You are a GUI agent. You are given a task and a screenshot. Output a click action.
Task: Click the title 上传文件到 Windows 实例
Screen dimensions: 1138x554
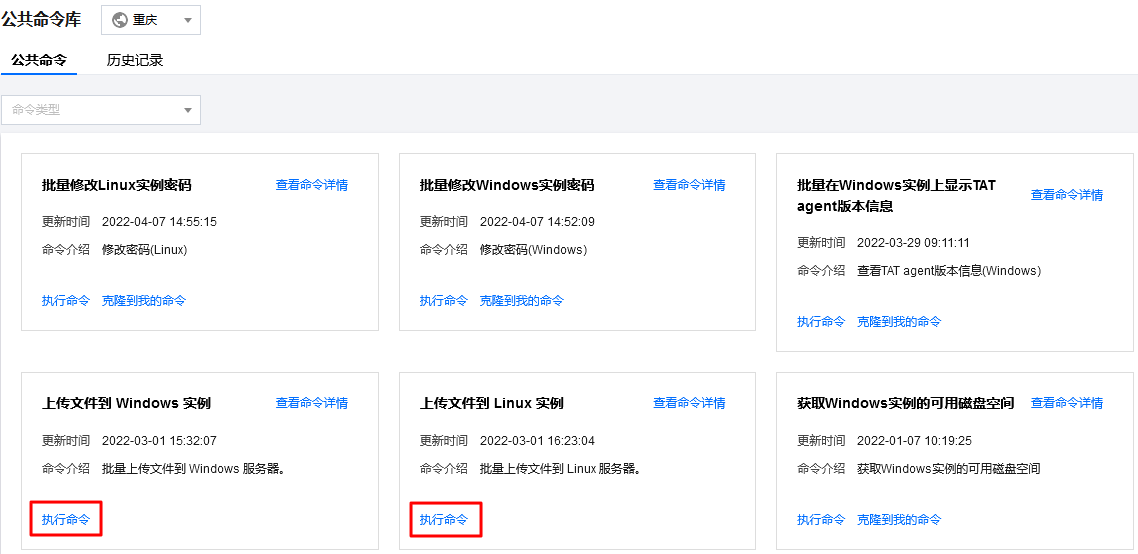[x=126, y=403]
